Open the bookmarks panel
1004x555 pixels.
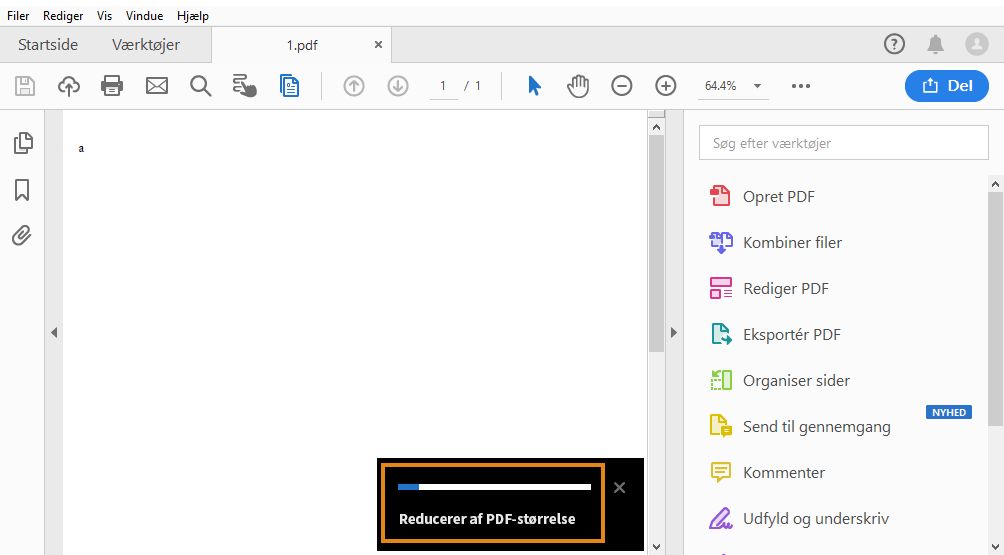pyautogui.click(x=22, y=190)
